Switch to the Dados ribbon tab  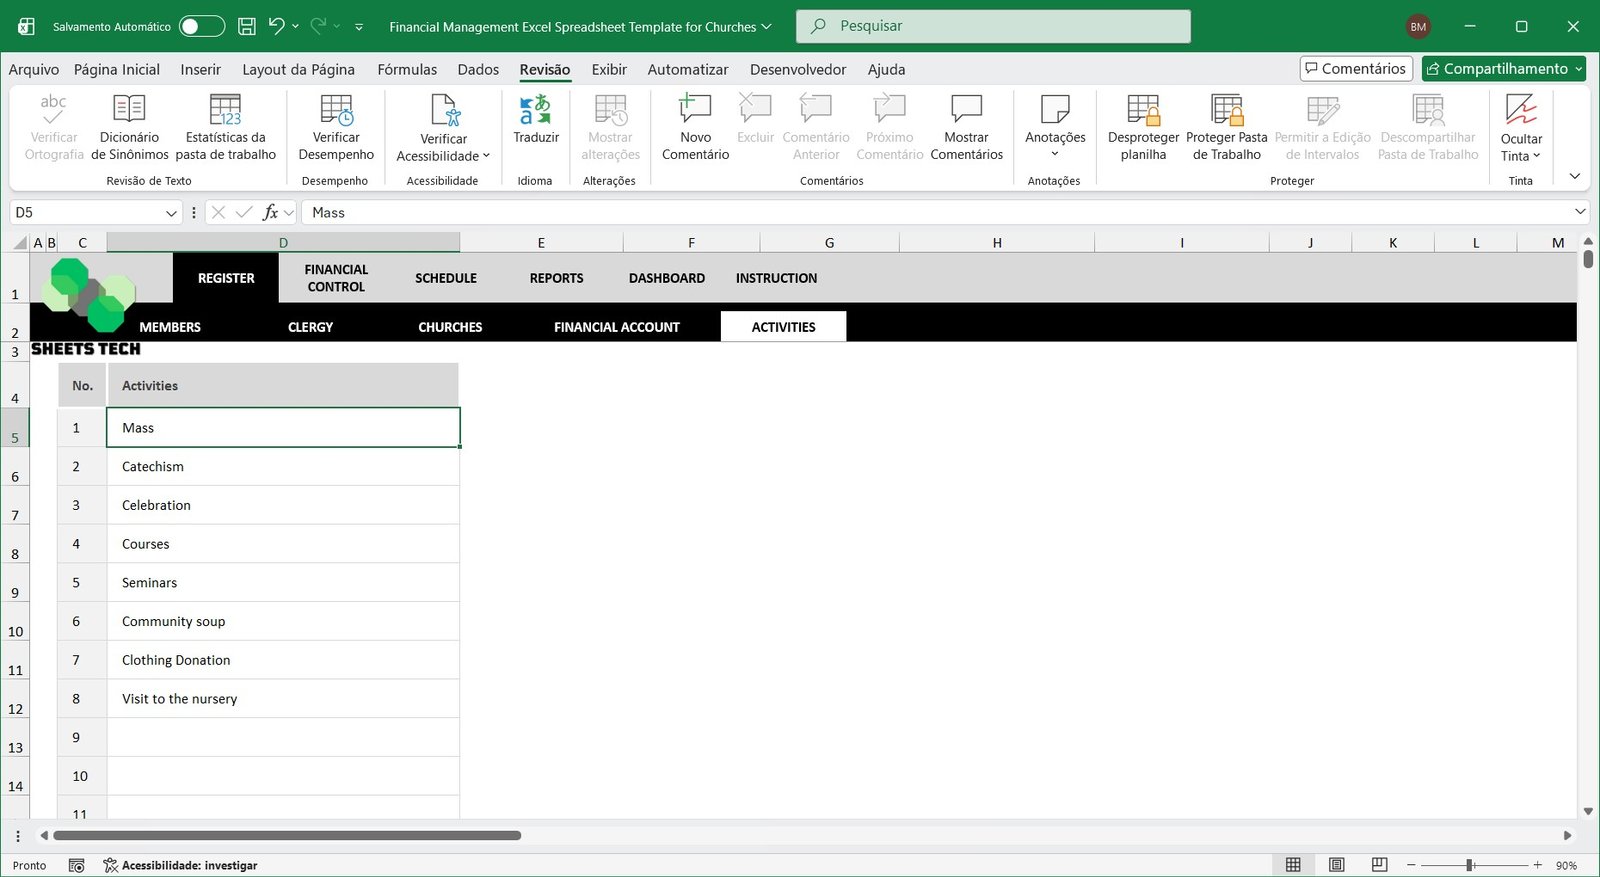coord(478,69)
